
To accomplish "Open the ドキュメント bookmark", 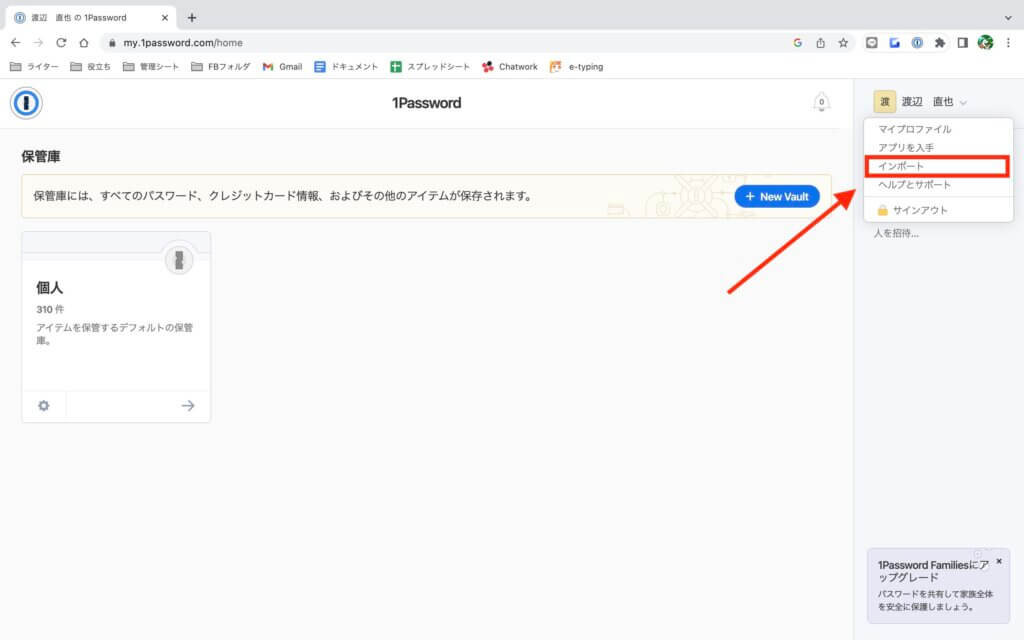I will pos(346,67).
